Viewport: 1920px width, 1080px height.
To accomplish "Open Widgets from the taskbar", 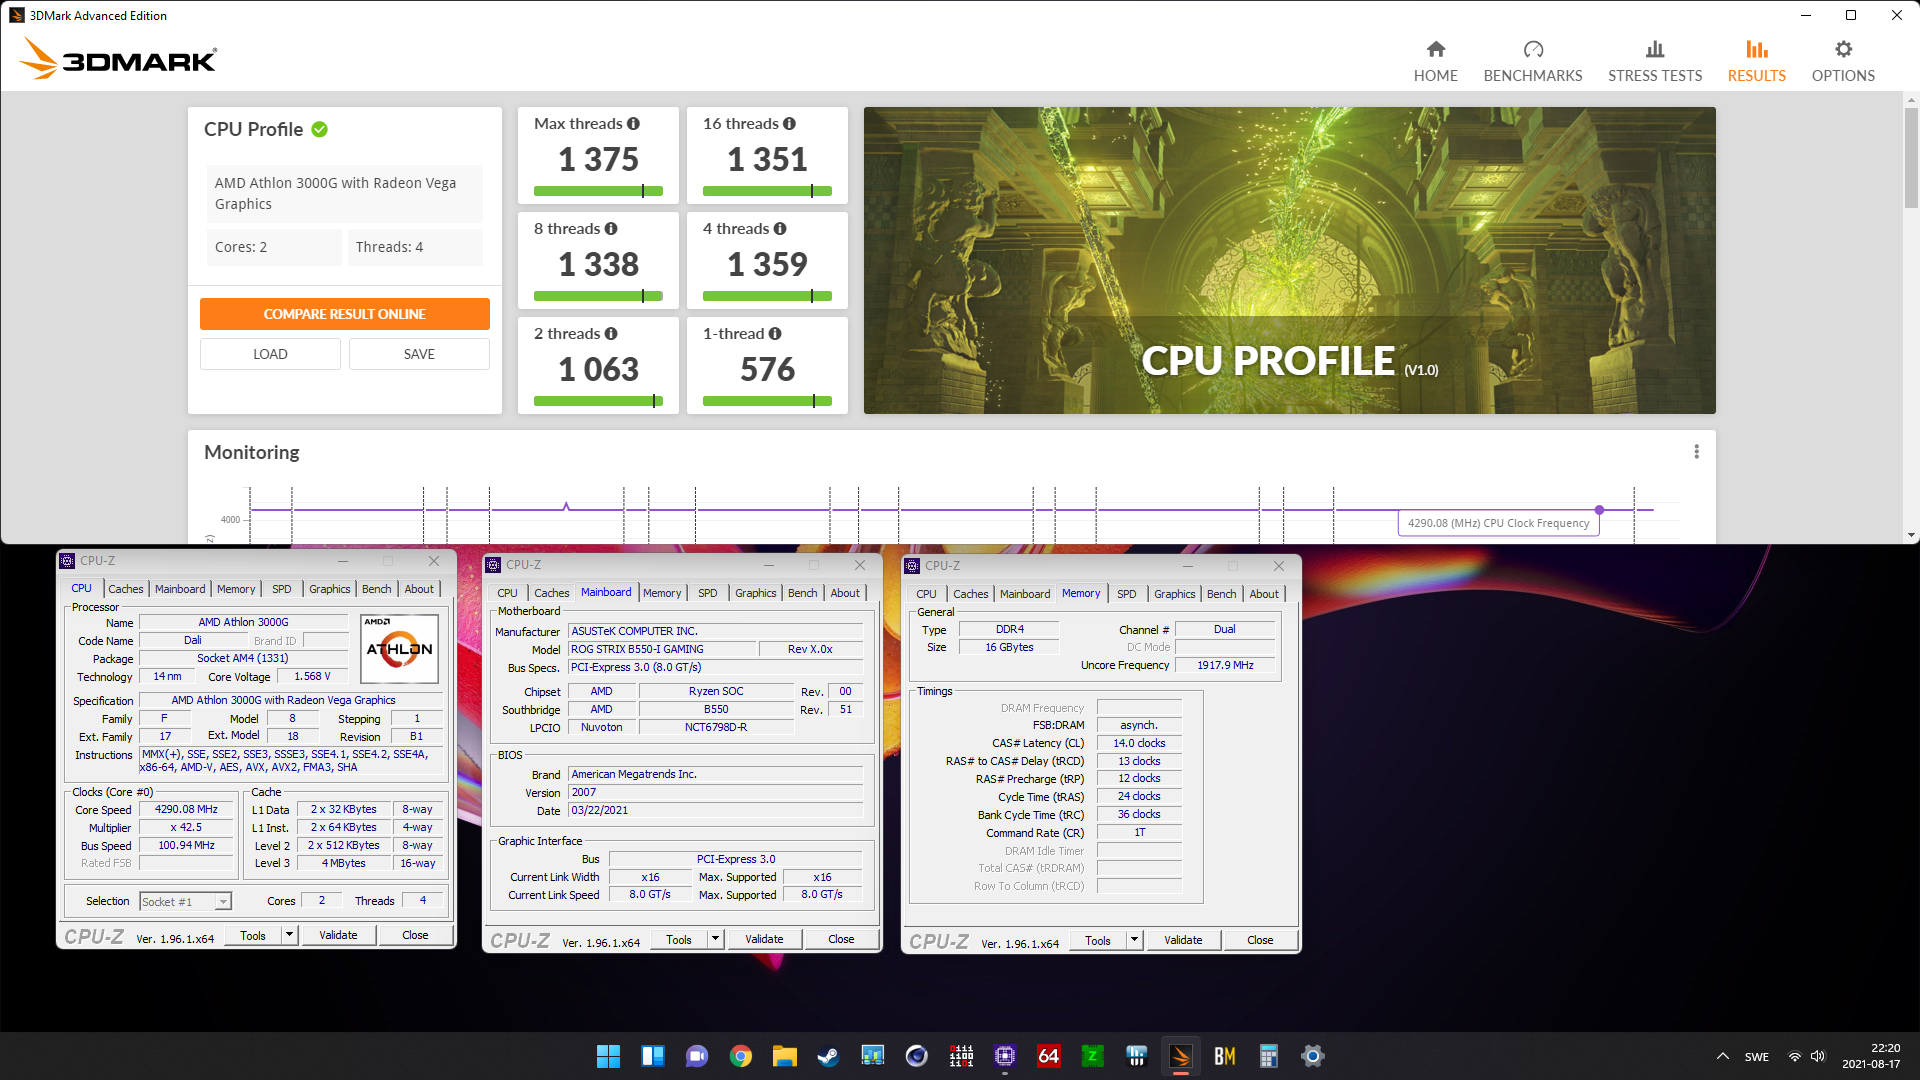I will coord(652,1056).
